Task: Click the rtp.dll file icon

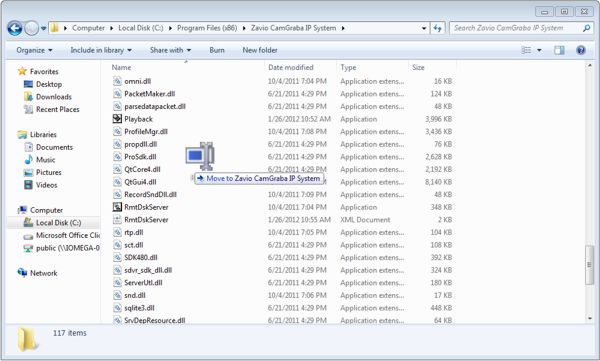Action: (x=117, y=232)
